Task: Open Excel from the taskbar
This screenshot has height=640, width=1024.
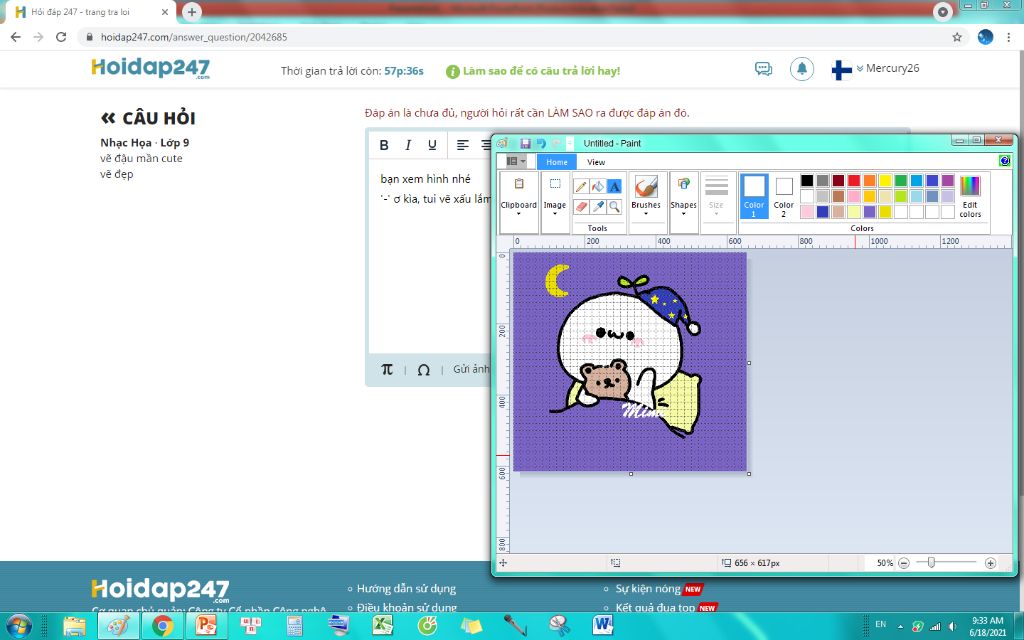Action: (x=383, y=626)
